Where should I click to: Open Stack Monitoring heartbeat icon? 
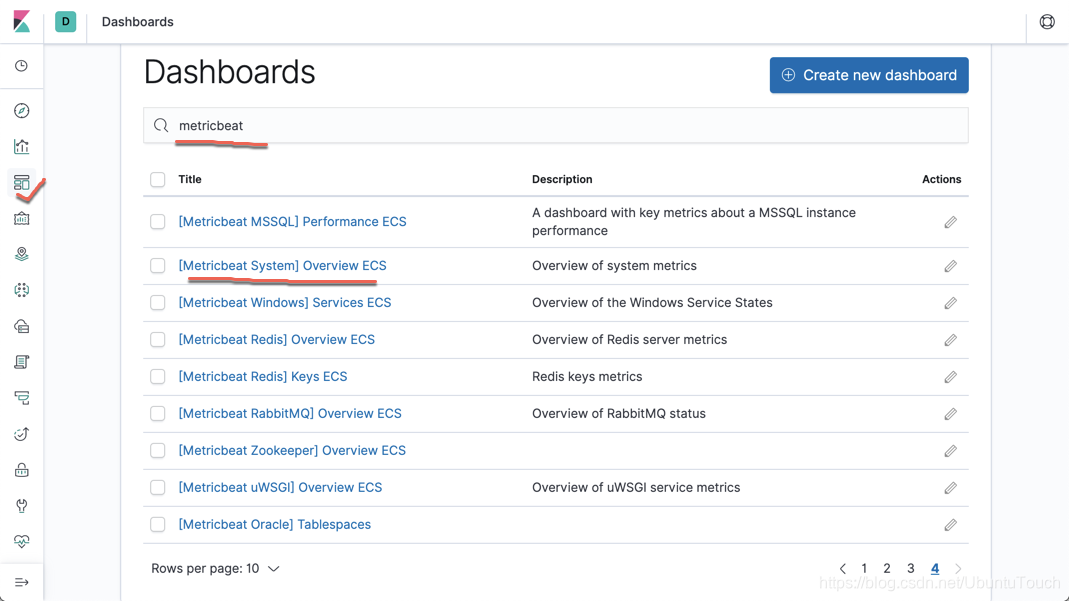click(22, 542)
